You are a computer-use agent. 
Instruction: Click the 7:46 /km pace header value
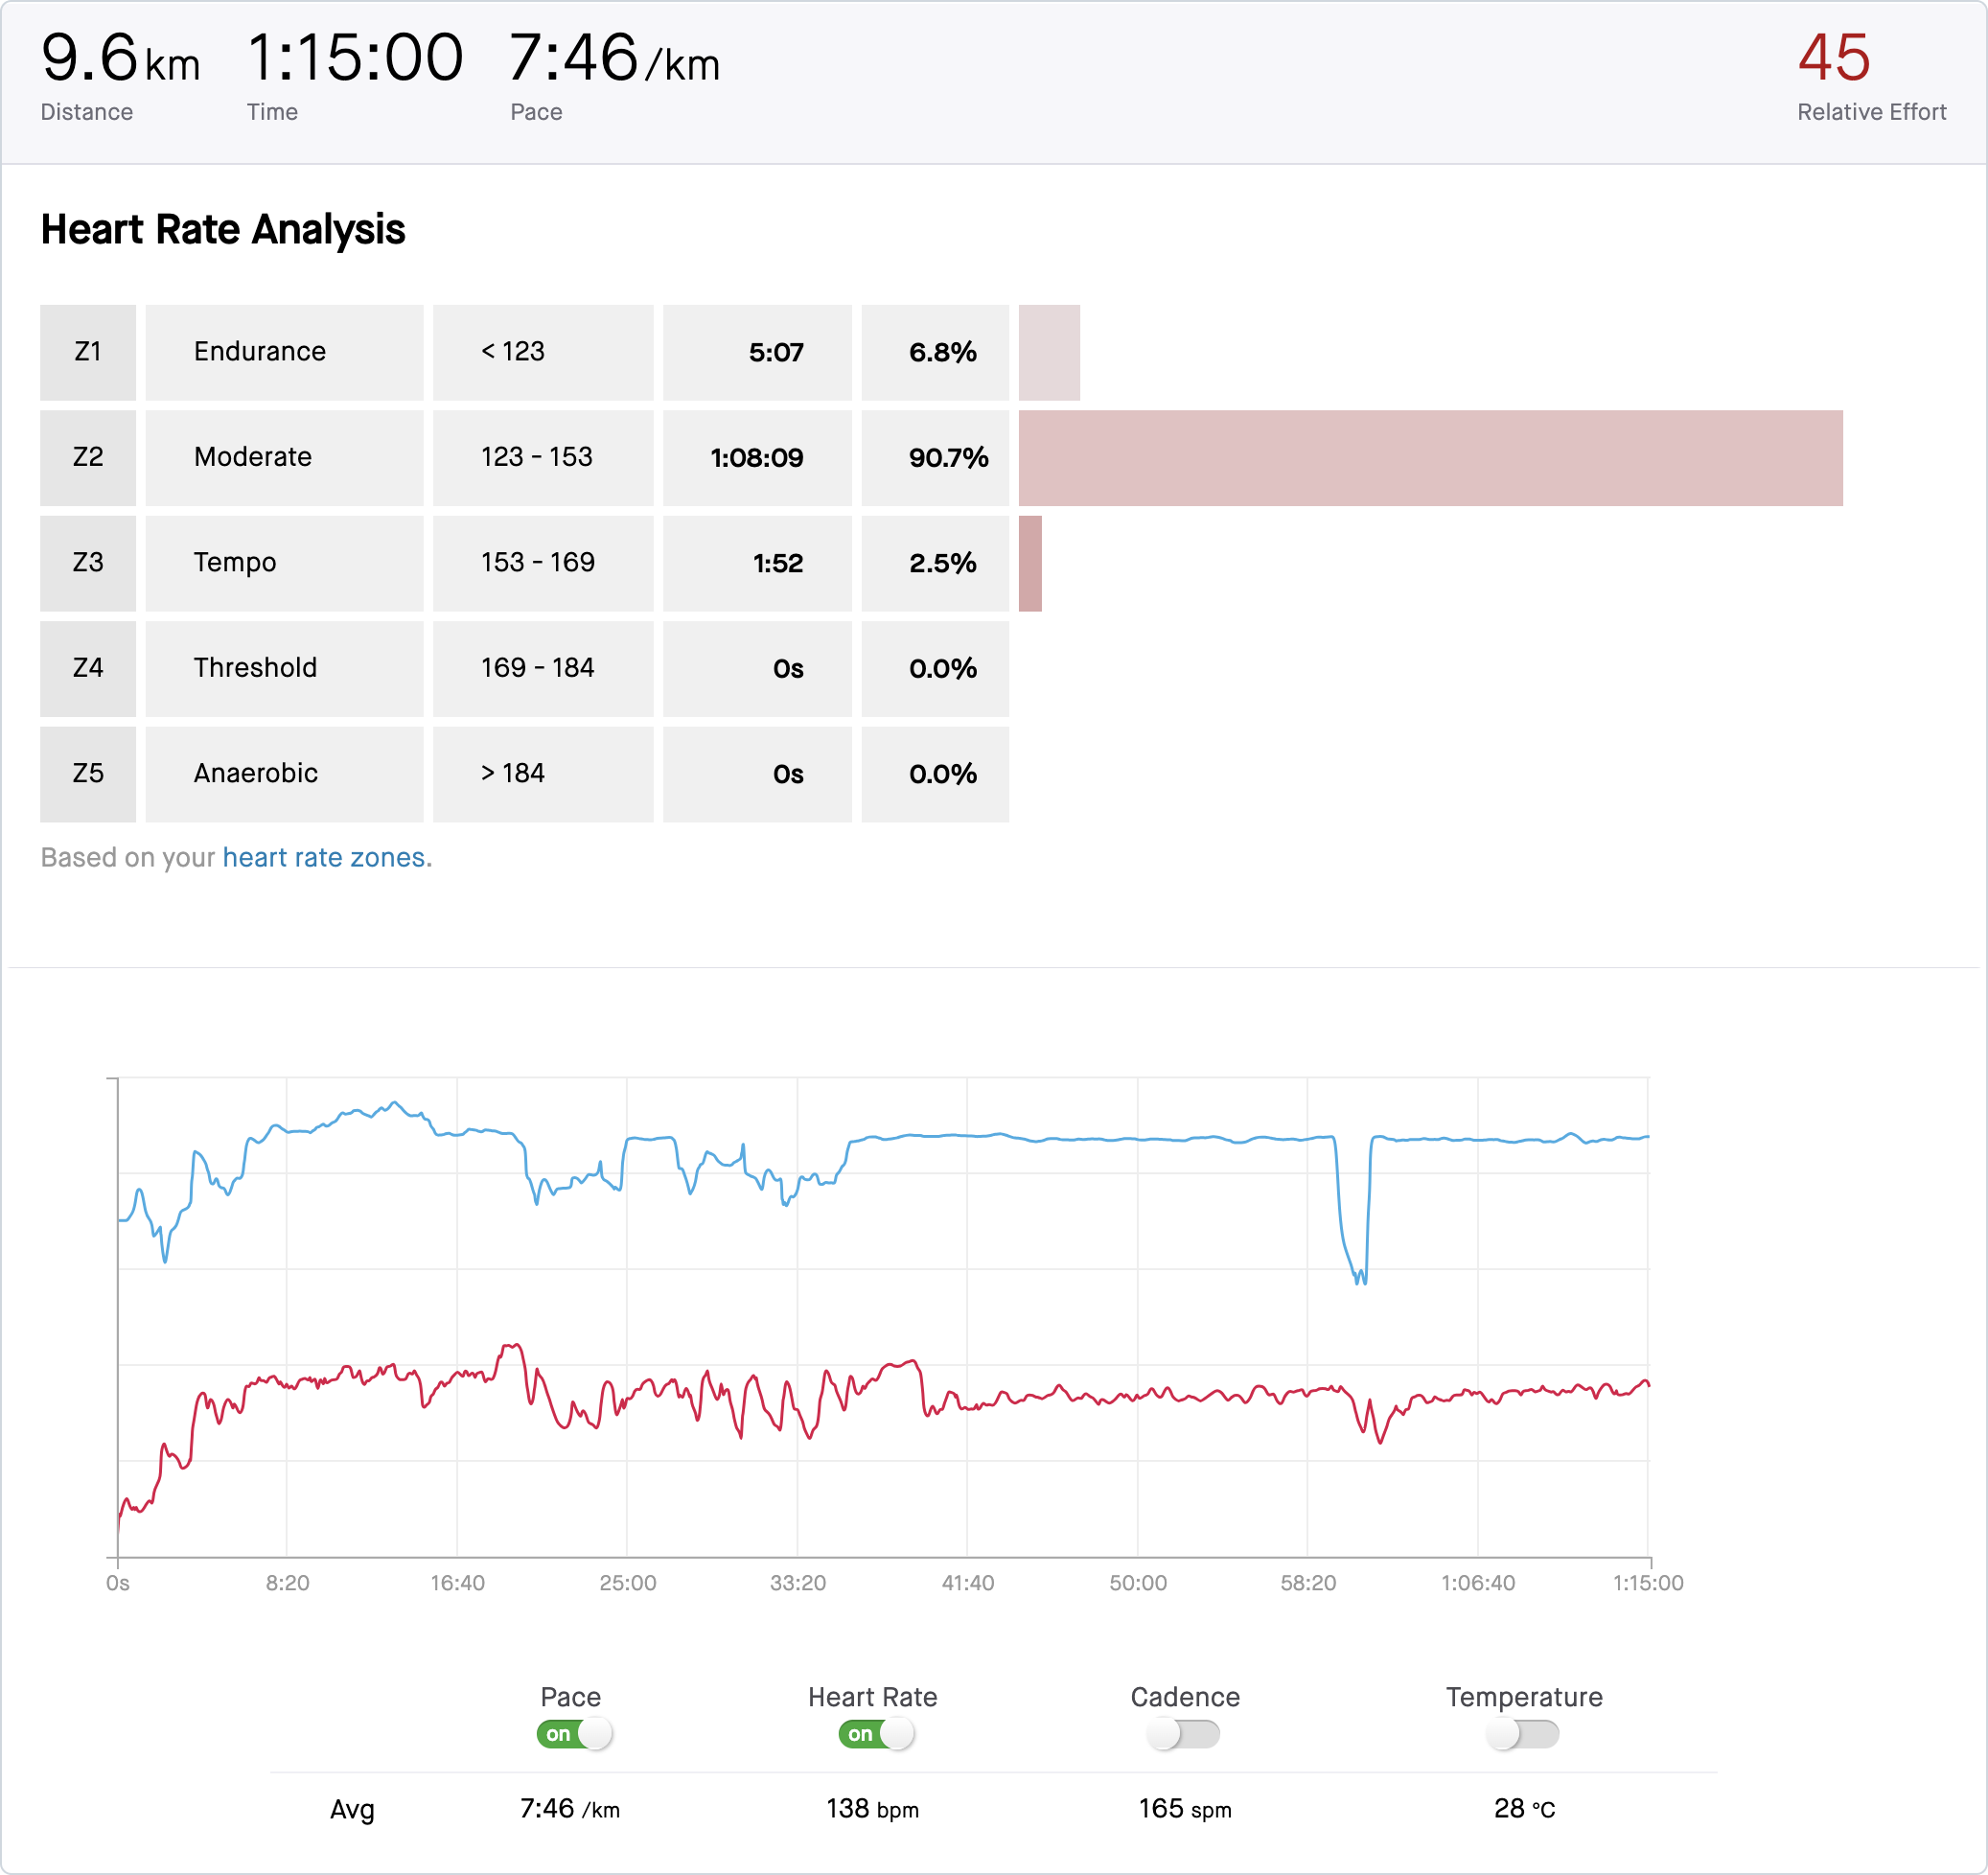pos(614,57)
